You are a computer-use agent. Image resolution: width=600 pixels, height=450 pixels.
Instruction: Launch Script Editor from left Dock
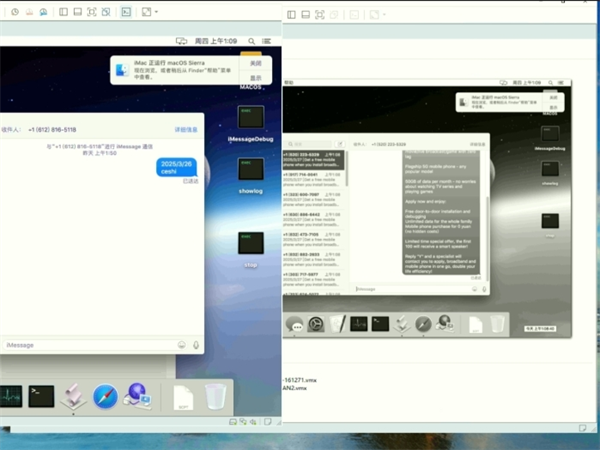pos(73,397)
